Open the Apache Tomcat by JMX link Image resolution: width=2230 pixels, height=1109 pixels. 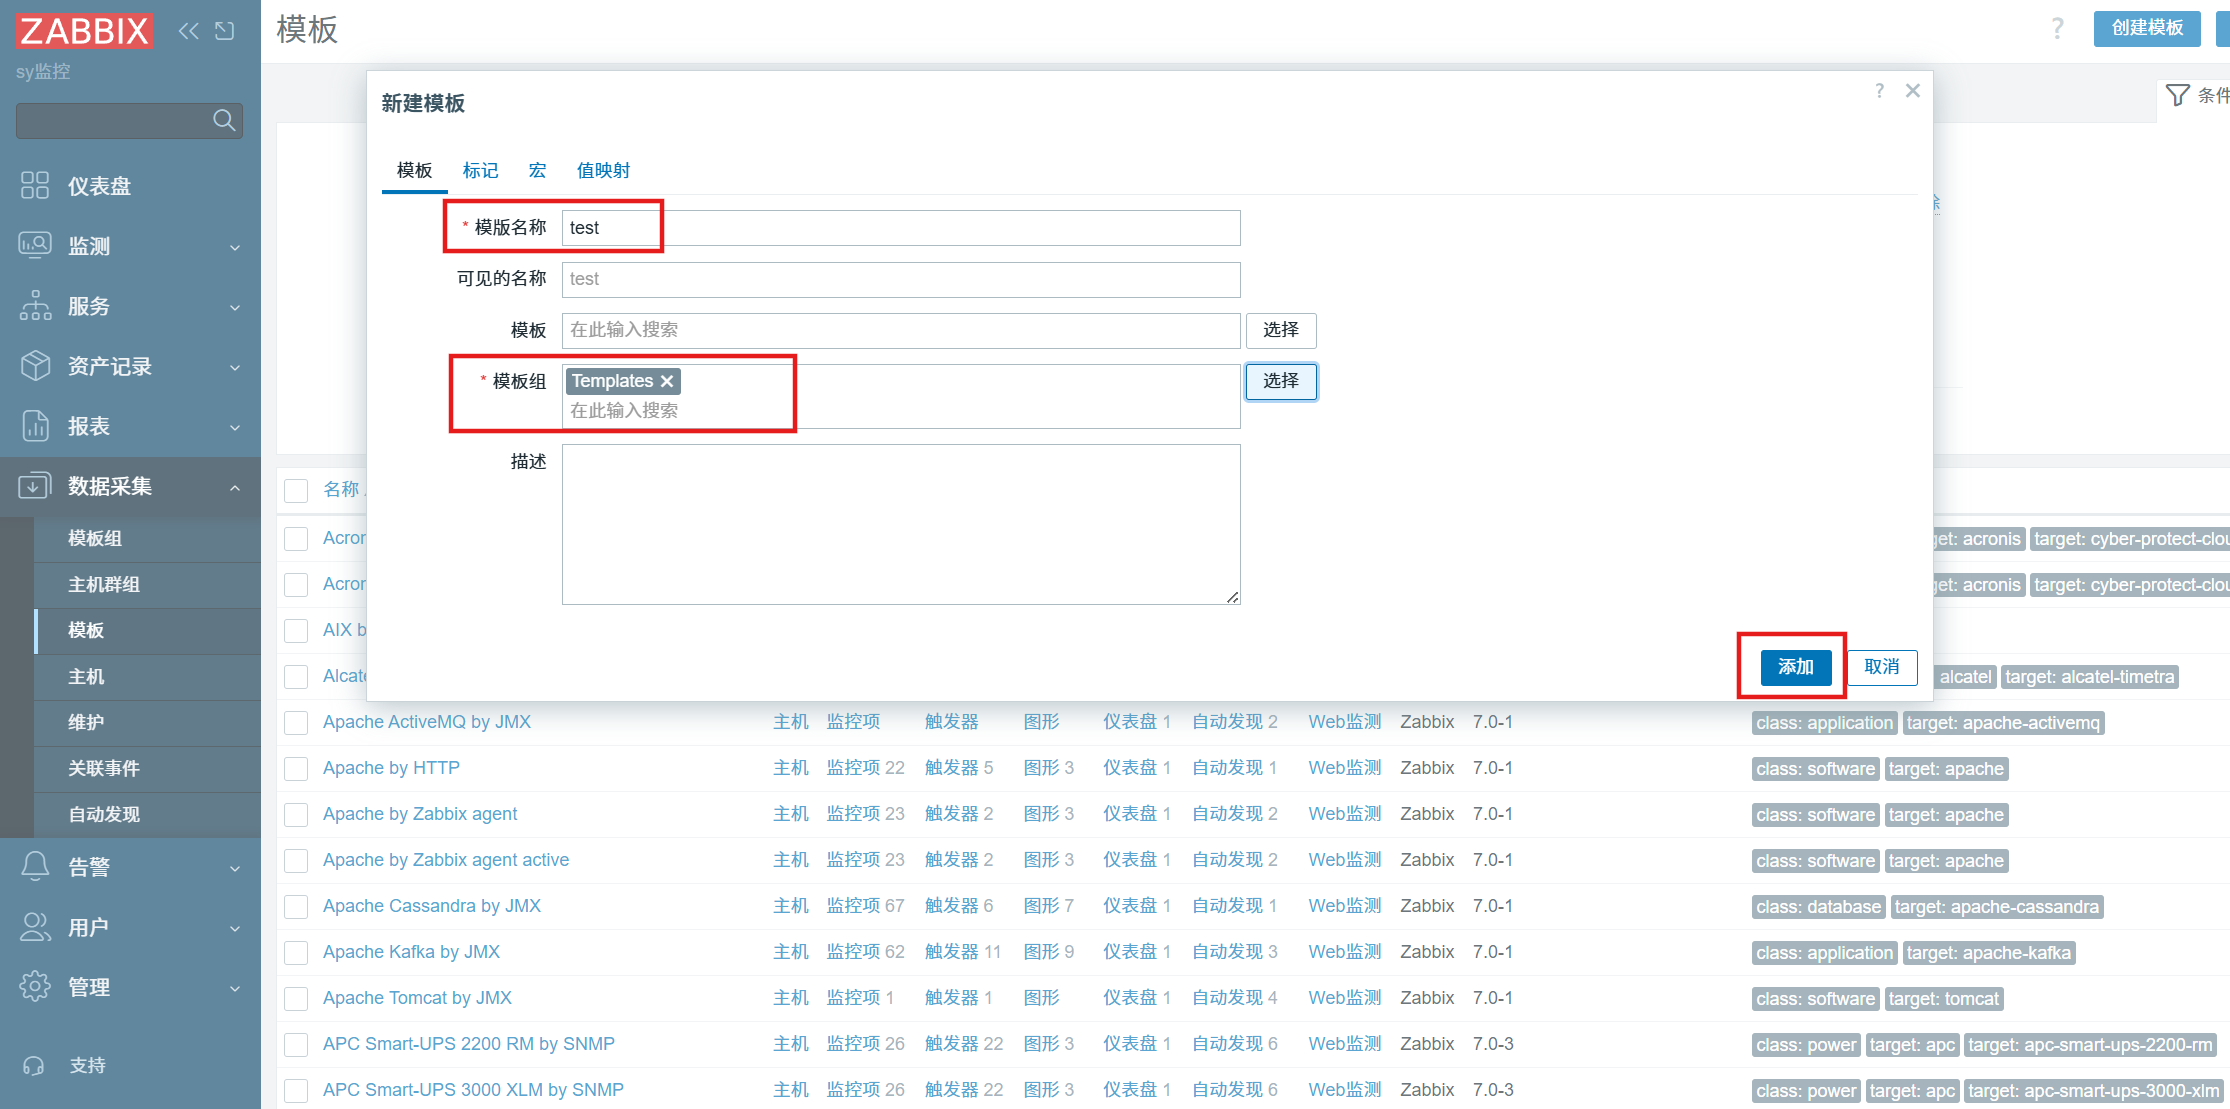click(417, 998)
